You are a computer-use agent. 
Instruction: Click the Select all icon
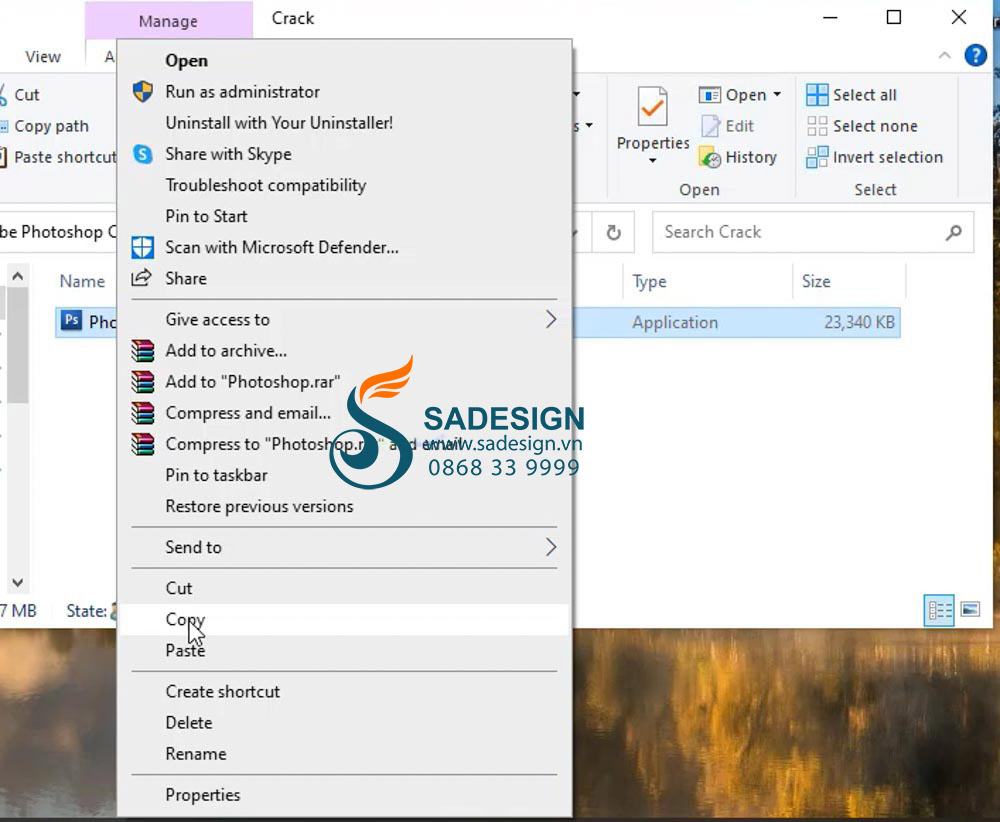817,95
